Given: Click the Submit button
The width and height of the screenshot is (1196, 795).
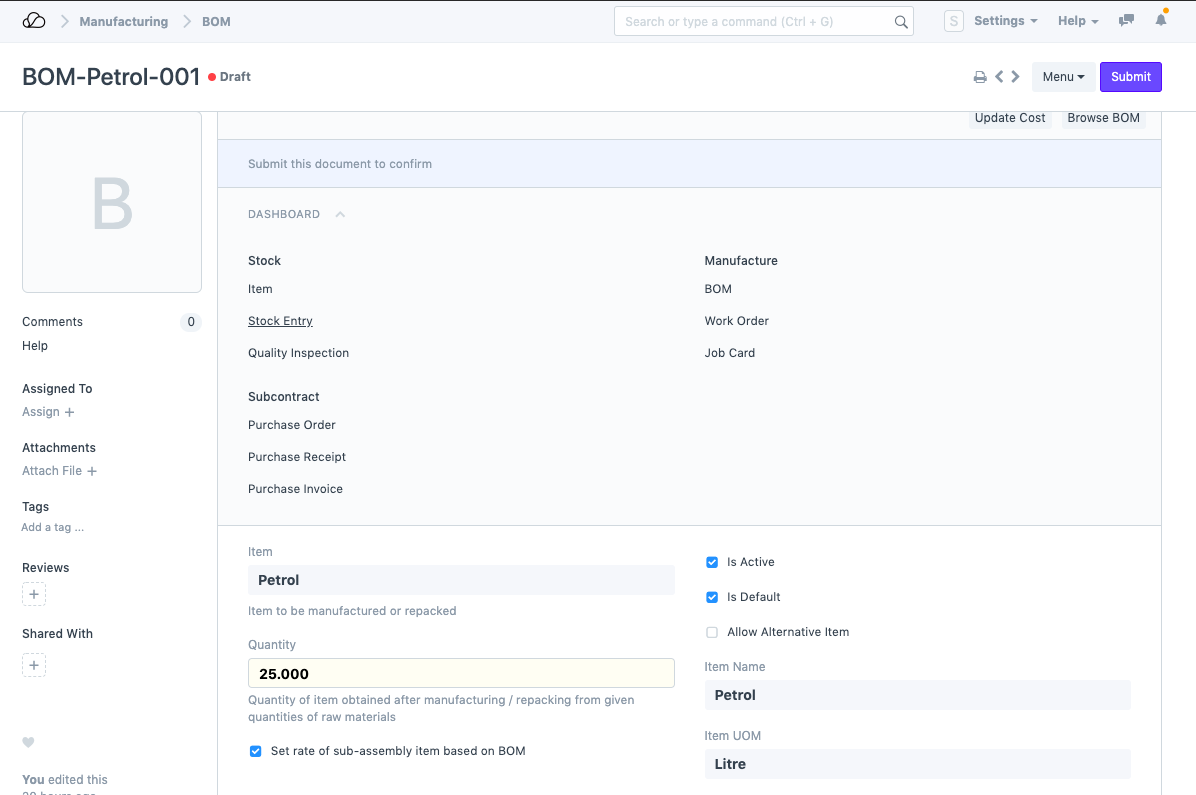Looking at the screenshot, I should click(x=1131, y=77).
